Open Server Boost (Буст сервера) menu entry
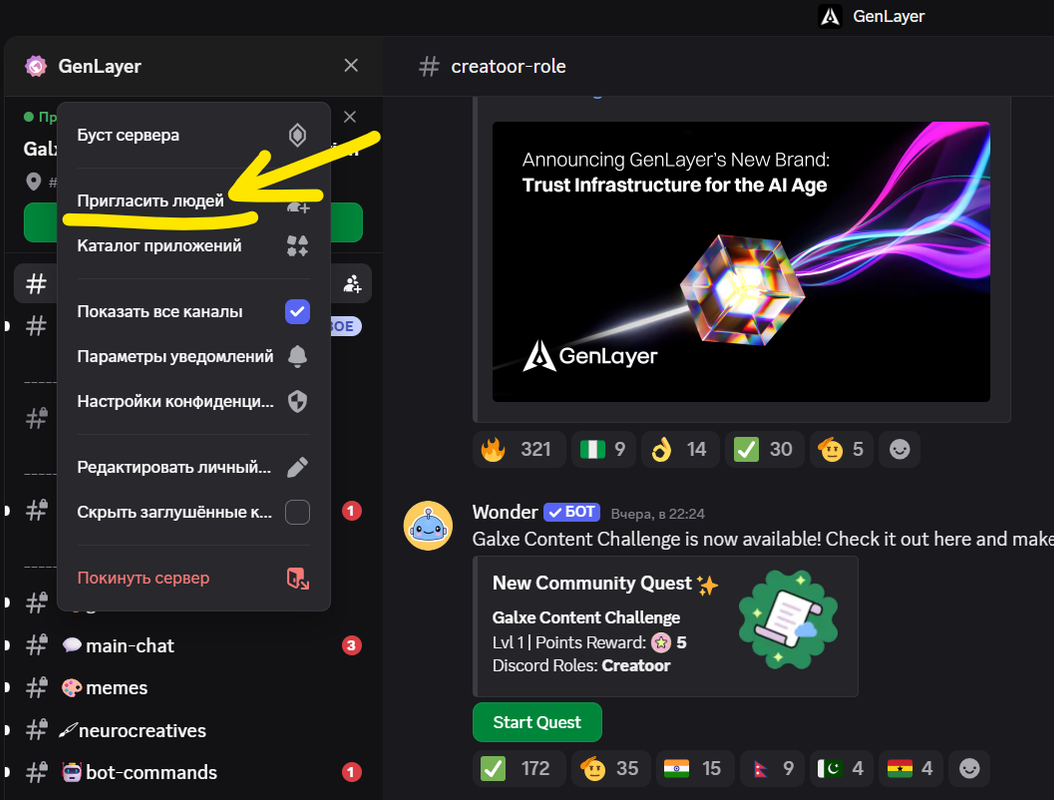 click(194, 135)
